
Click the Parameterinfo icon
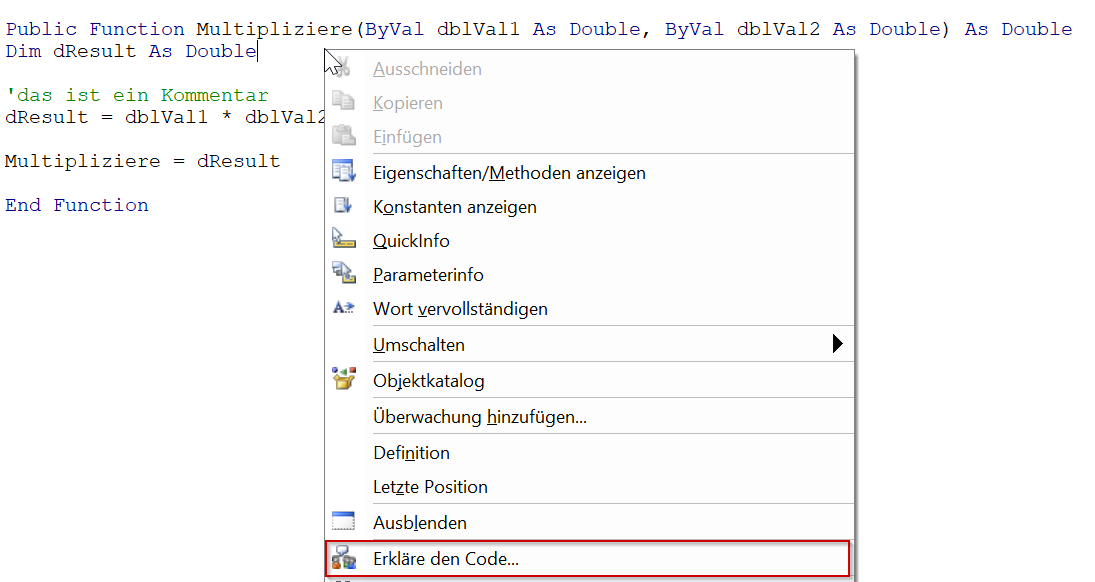click(x=343, y=273)
